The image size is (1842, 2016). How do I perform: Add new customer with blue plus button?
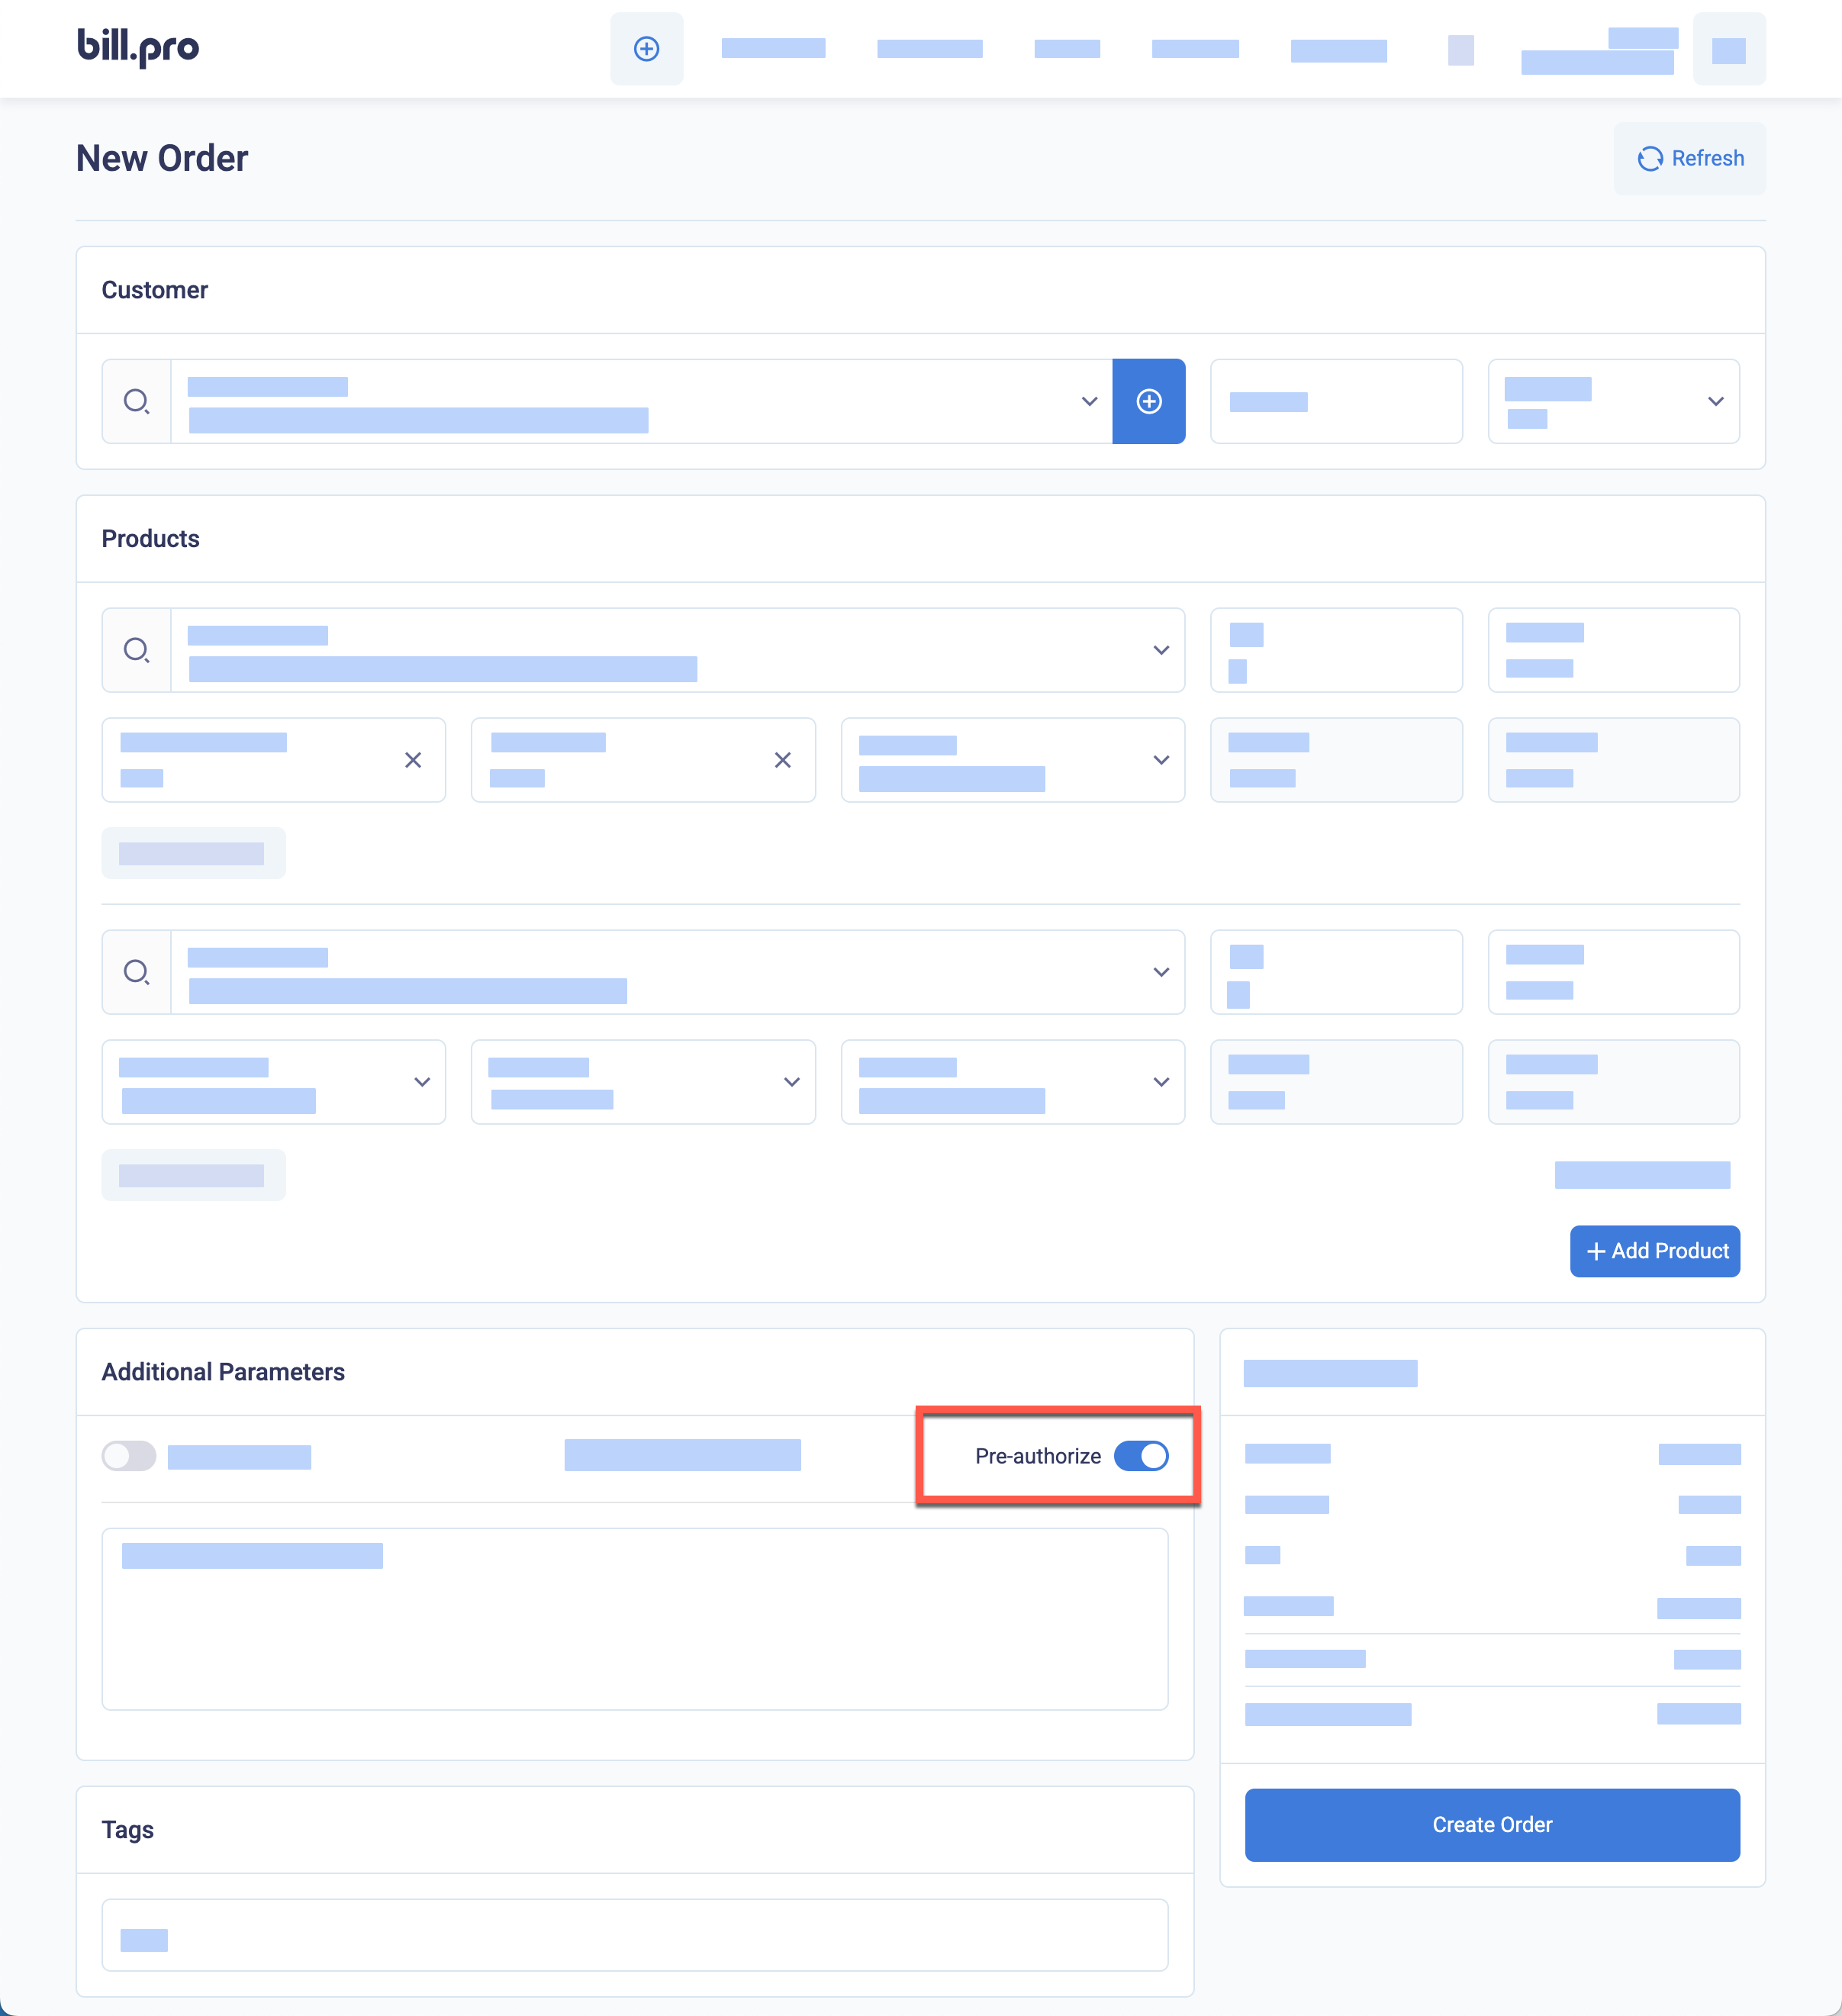click(x=1149, y=401)
